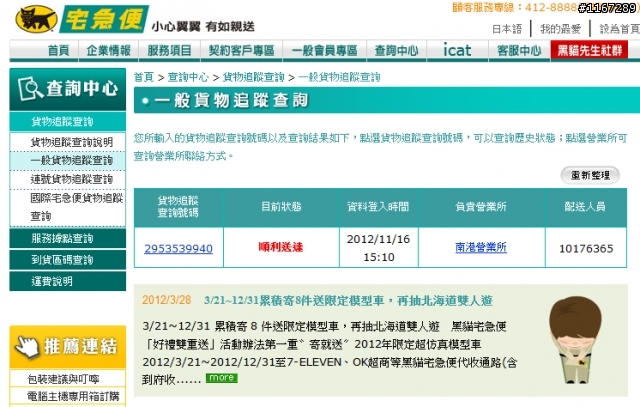Click 貨物追蹤查詢 in the breadcrumb
The width and height of the screenshot is (640, 407).
tap(253, 77)
